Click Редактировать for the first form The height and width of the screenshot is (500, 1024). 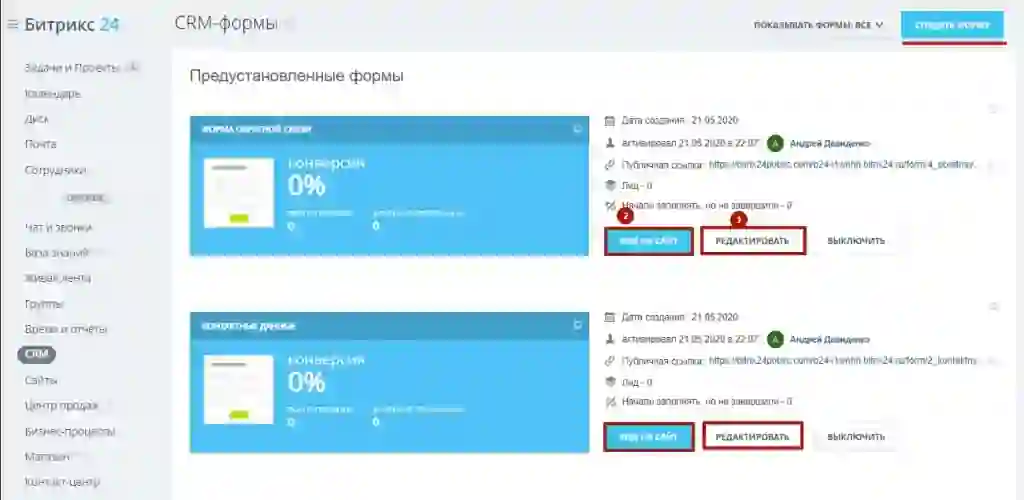[x=753, y=241]
